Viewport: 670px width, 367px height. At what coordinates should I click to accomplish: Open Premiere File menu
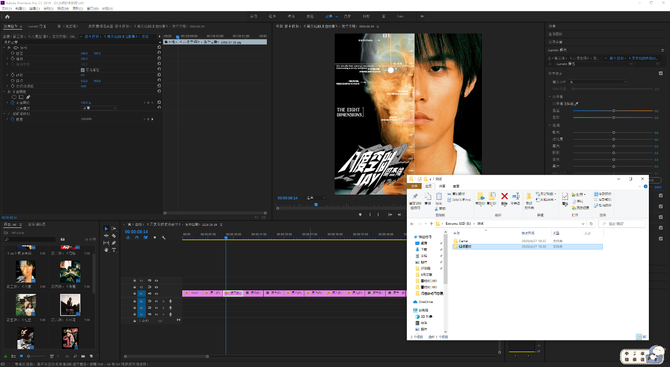coord(7,8)
